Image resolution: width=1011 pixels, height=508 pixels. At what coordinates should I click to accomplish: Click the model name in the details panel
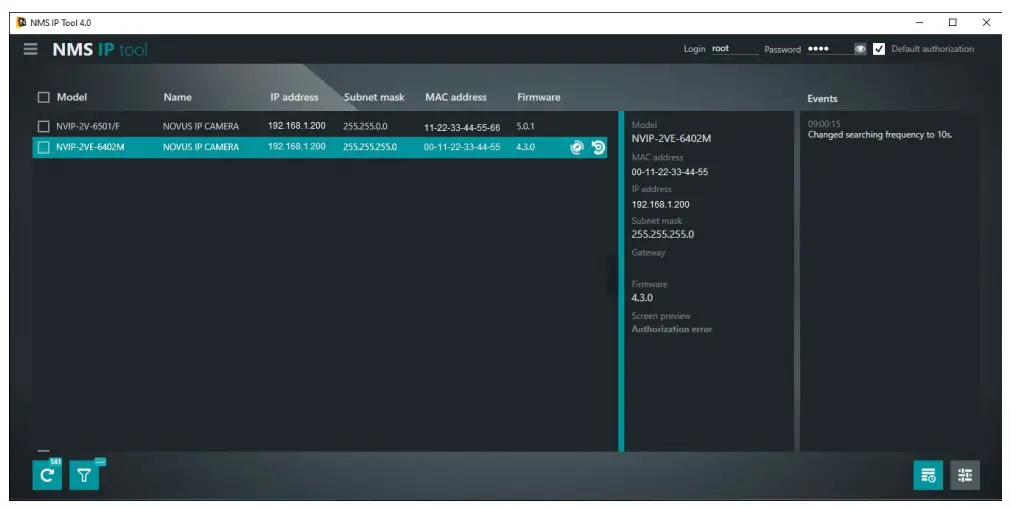coord(671,139)
